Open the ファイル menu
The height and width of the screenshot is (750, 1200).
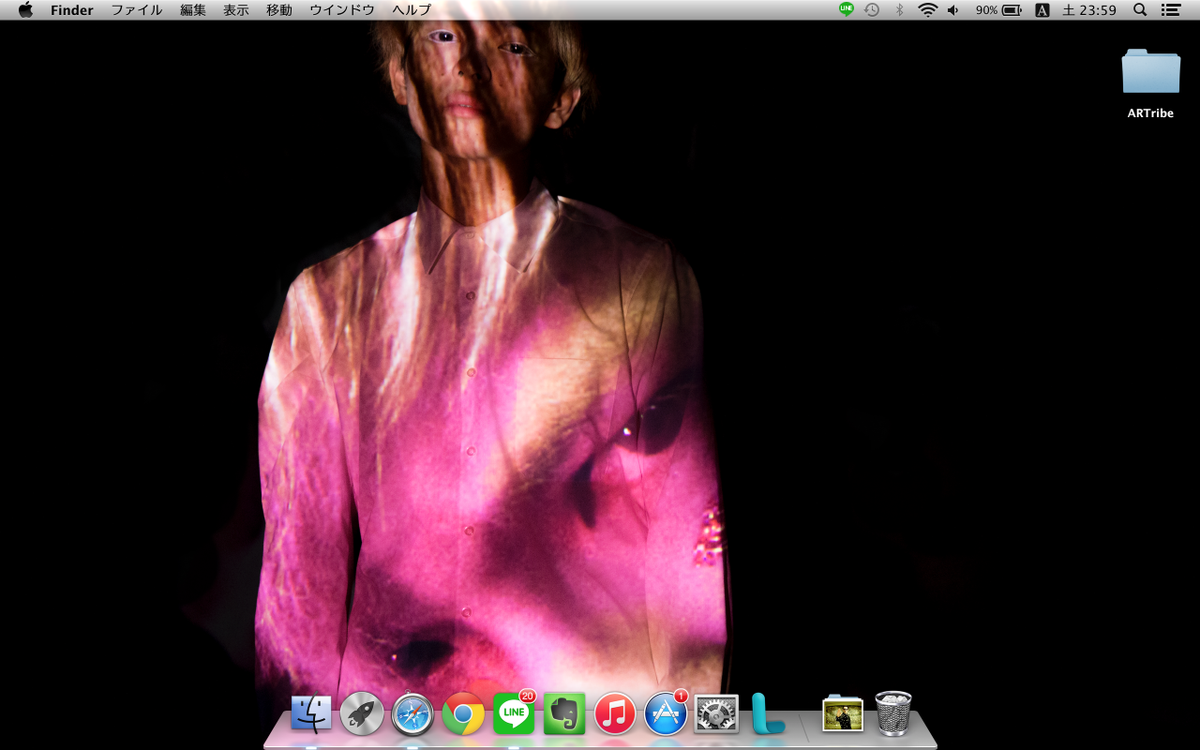point(136,10)
